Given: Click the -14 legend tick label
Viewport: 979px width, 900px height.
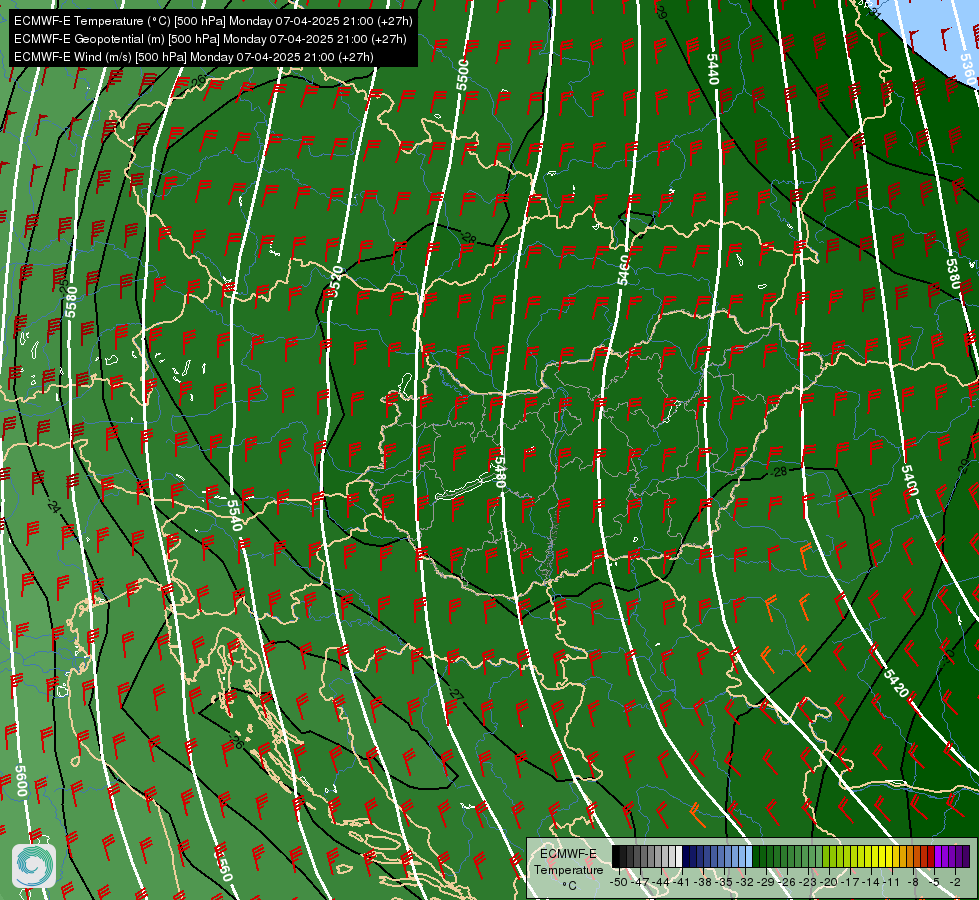Looking at the screenshot, I should (870, 882).
